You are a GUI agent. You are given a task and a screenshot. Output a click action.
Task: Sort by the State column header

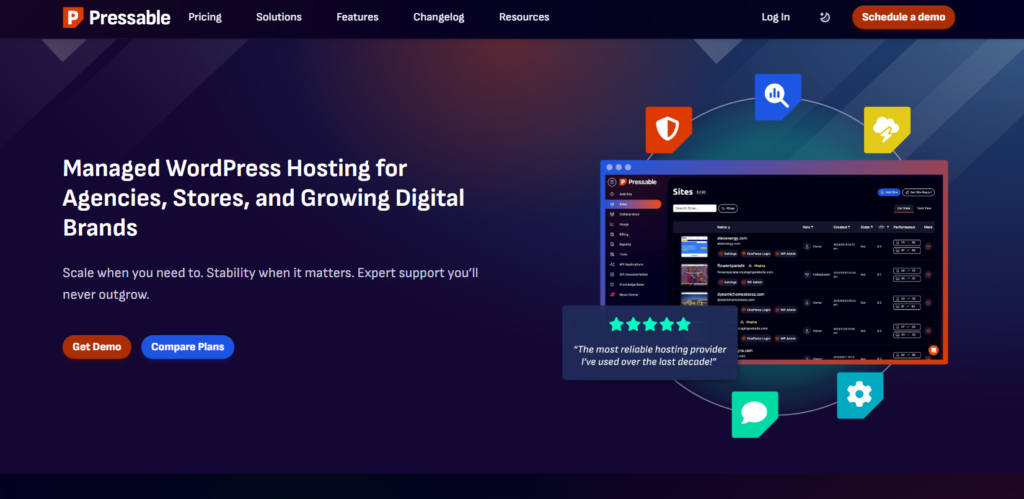coord(865,227)
